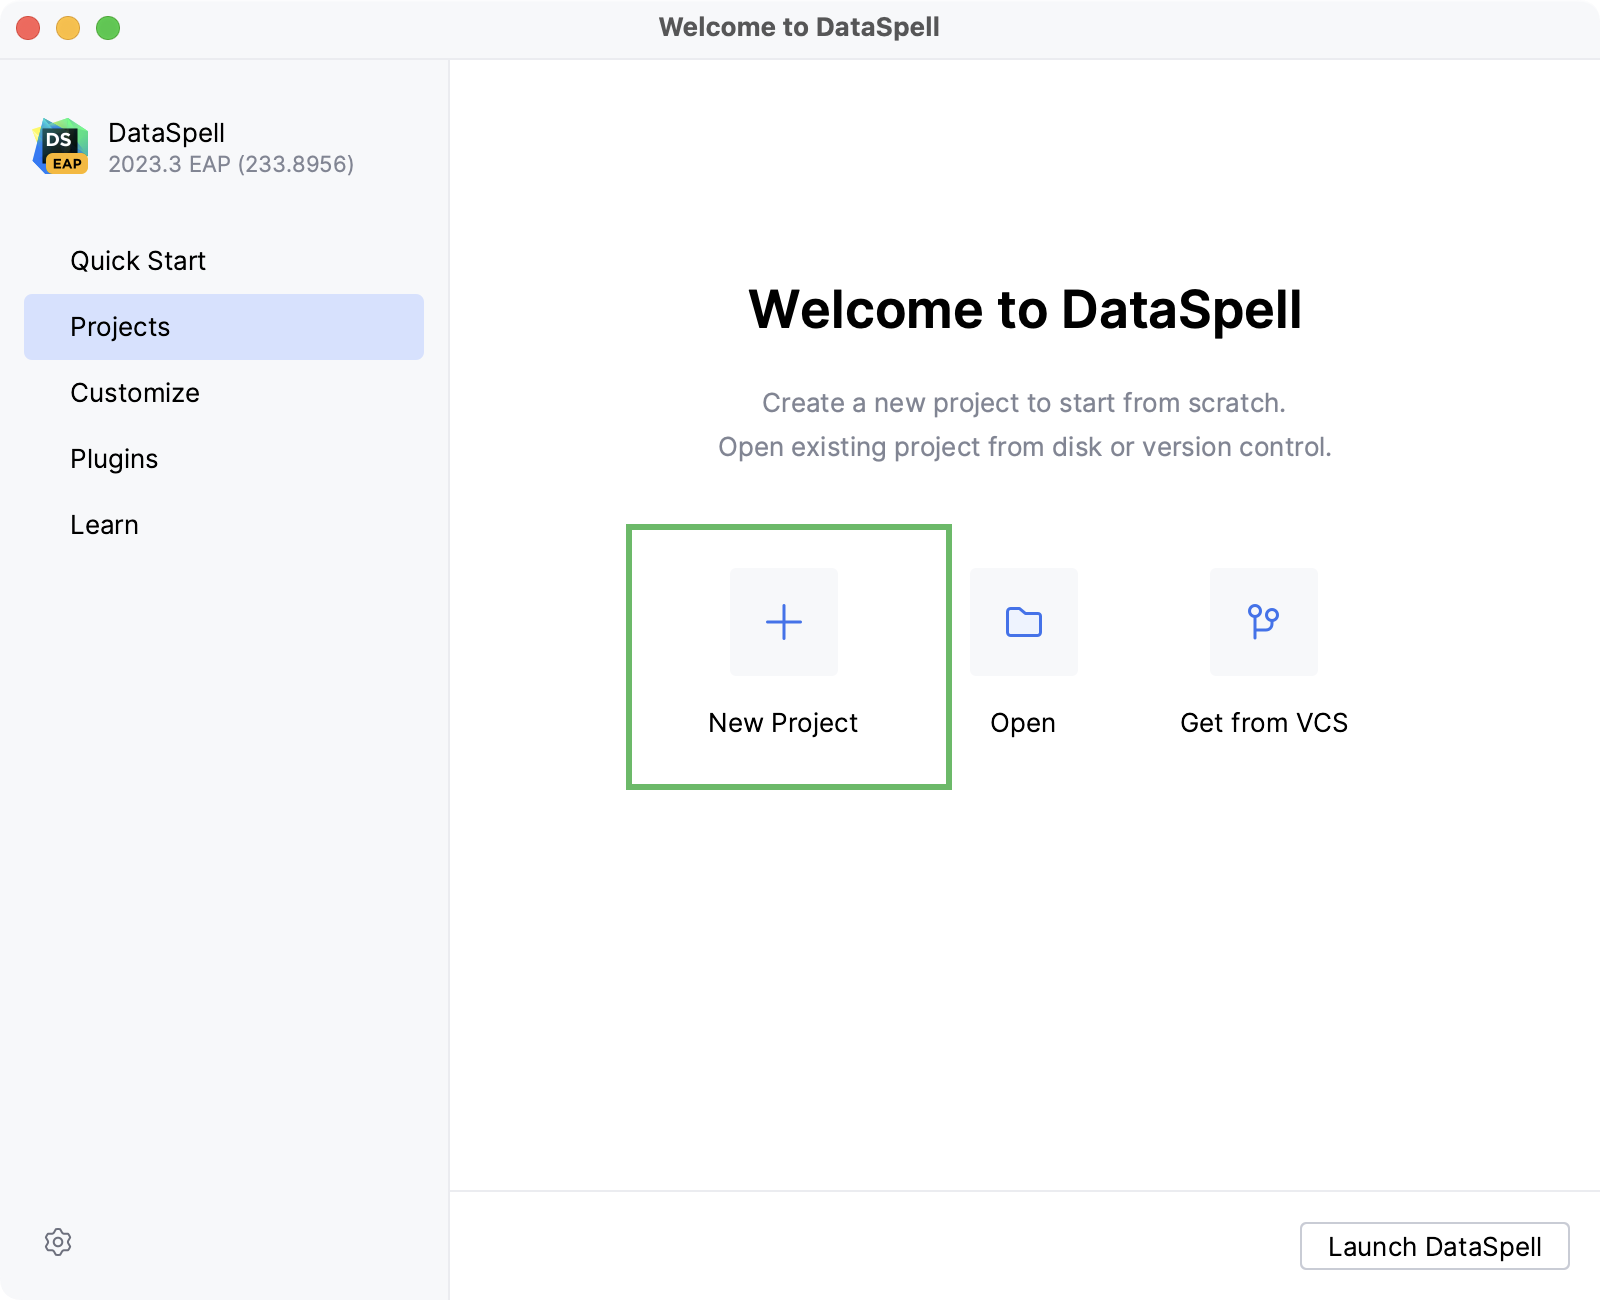Open the Customize section
The height and width of the screenshot is (1300, 1600).
coord(135,393)
